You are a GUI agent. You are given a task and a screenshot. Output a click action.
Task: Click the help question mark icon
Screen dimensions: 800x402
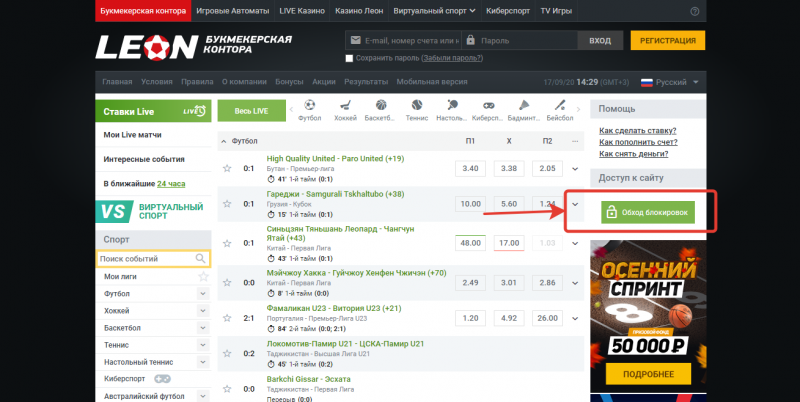[695, 11]
